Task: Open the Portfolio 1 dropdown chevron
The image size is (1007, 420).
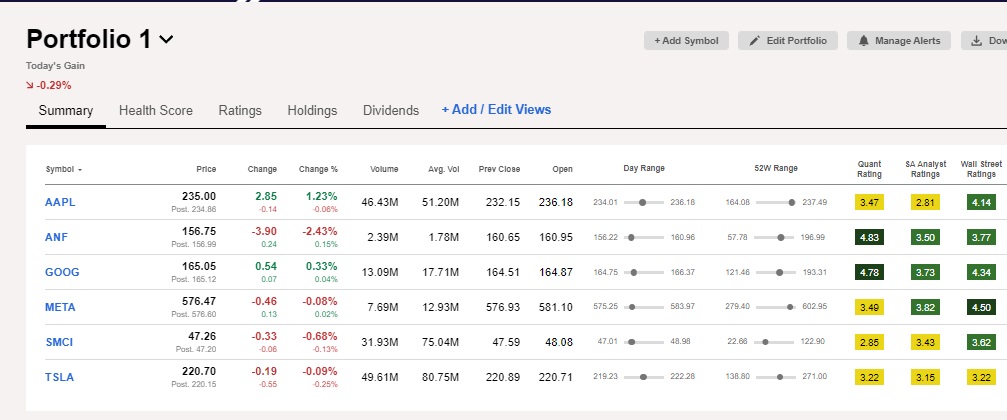Action: pyautogui.click(x=166, y=40)
